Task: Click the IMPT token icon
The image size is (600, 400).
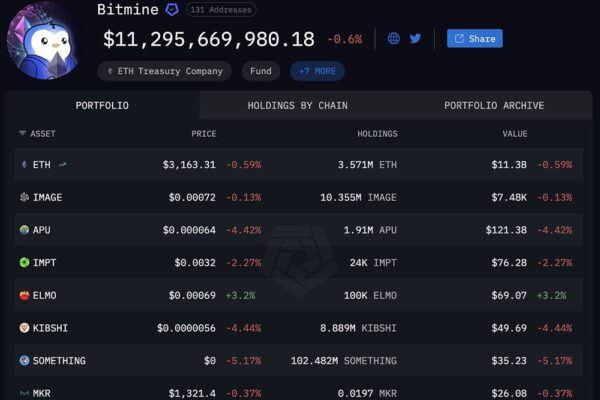Action: pyautogui.click(x=25, y=263)
